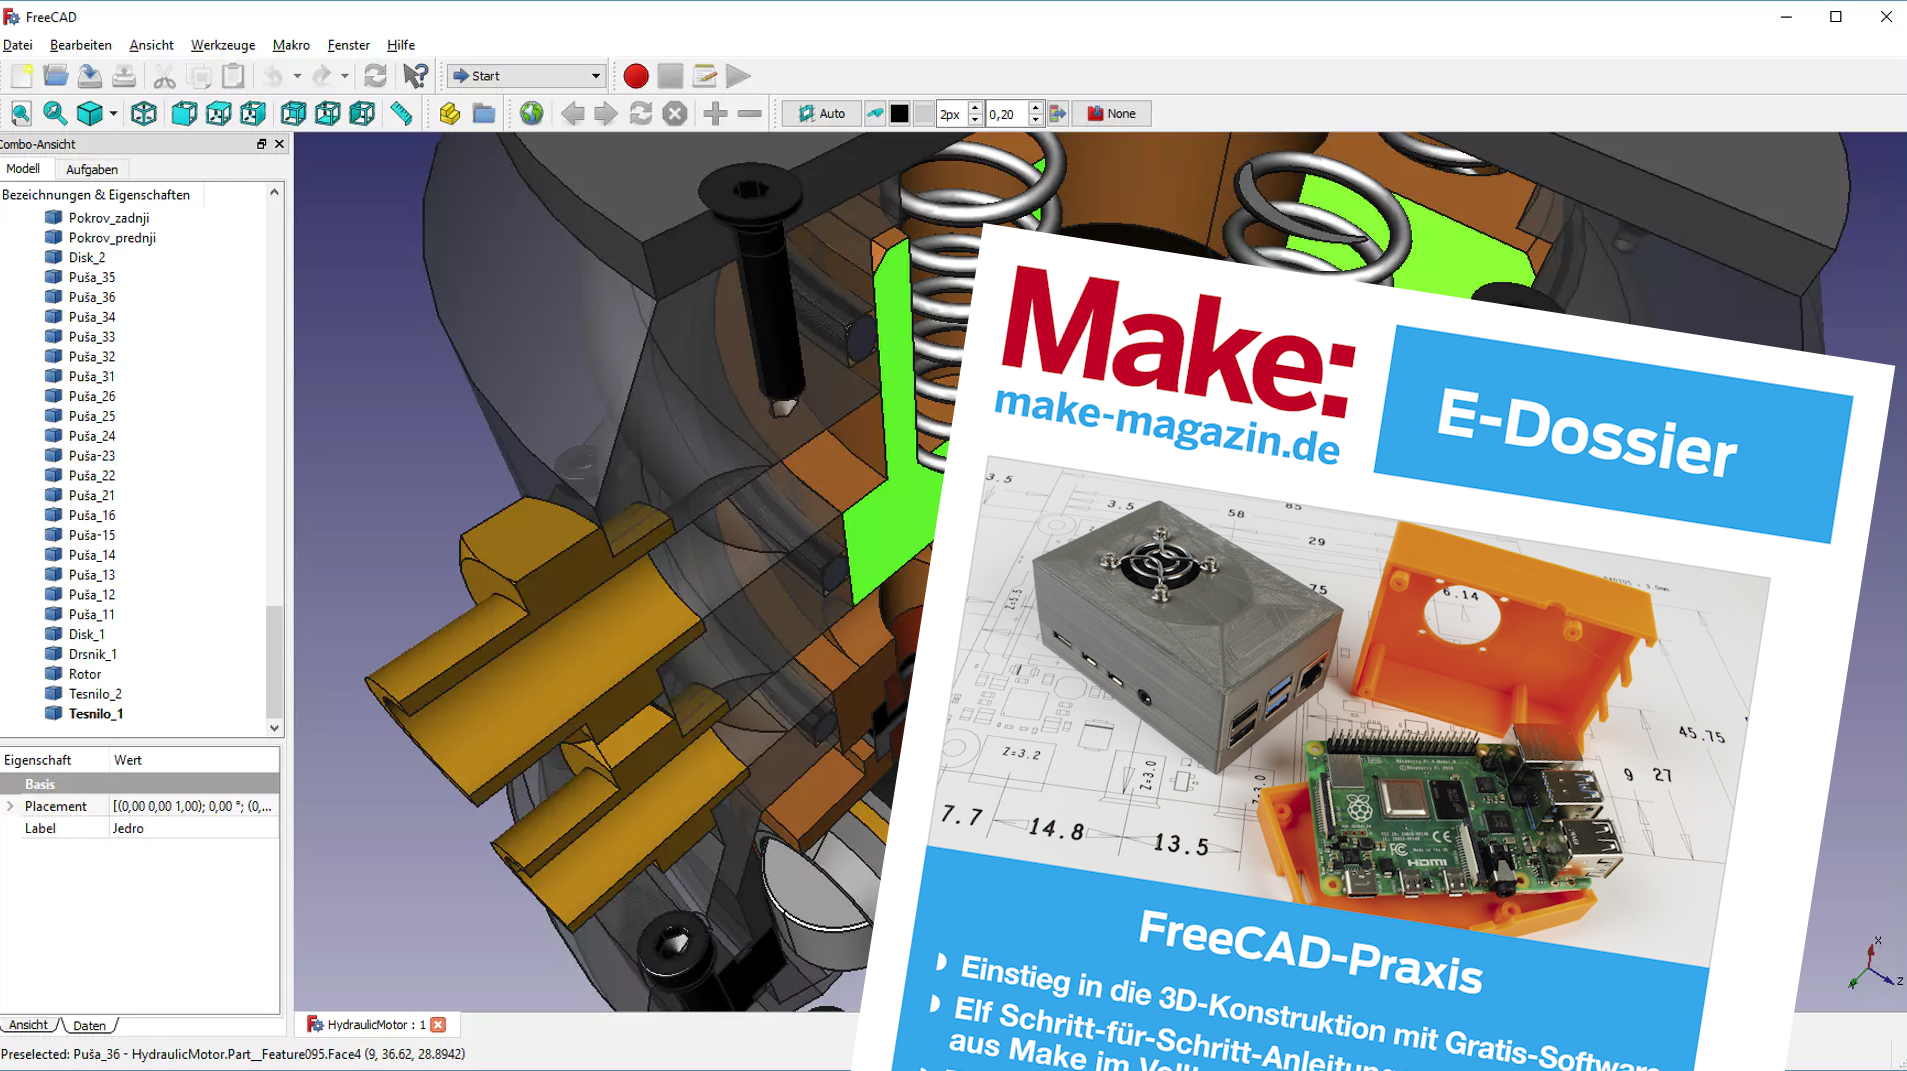
Task: Open the drawing view mode dropdown arrow
Action: tap(113, 114)
